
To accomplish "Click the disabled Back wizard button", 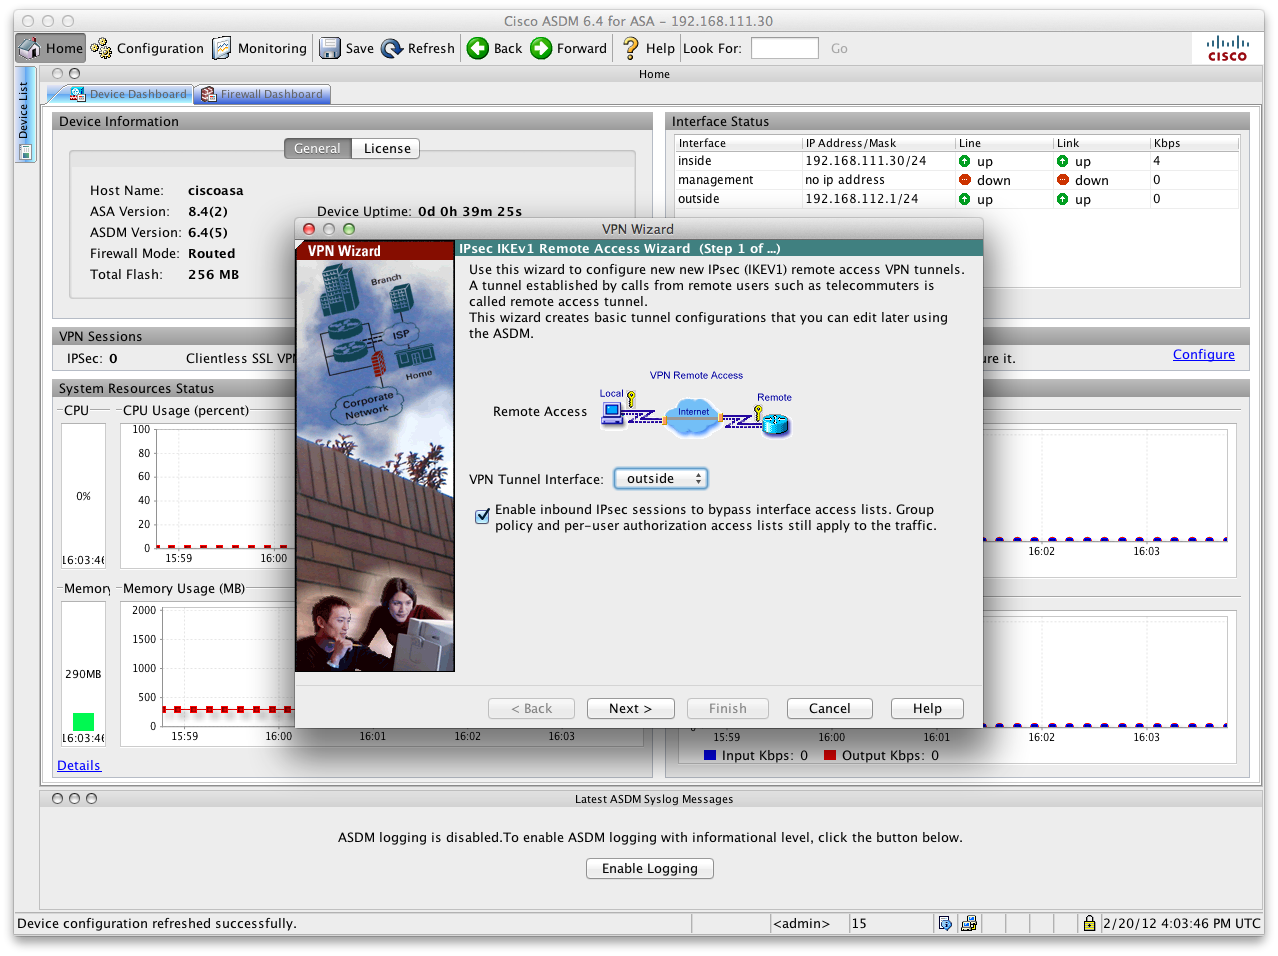I will [532, 708].
